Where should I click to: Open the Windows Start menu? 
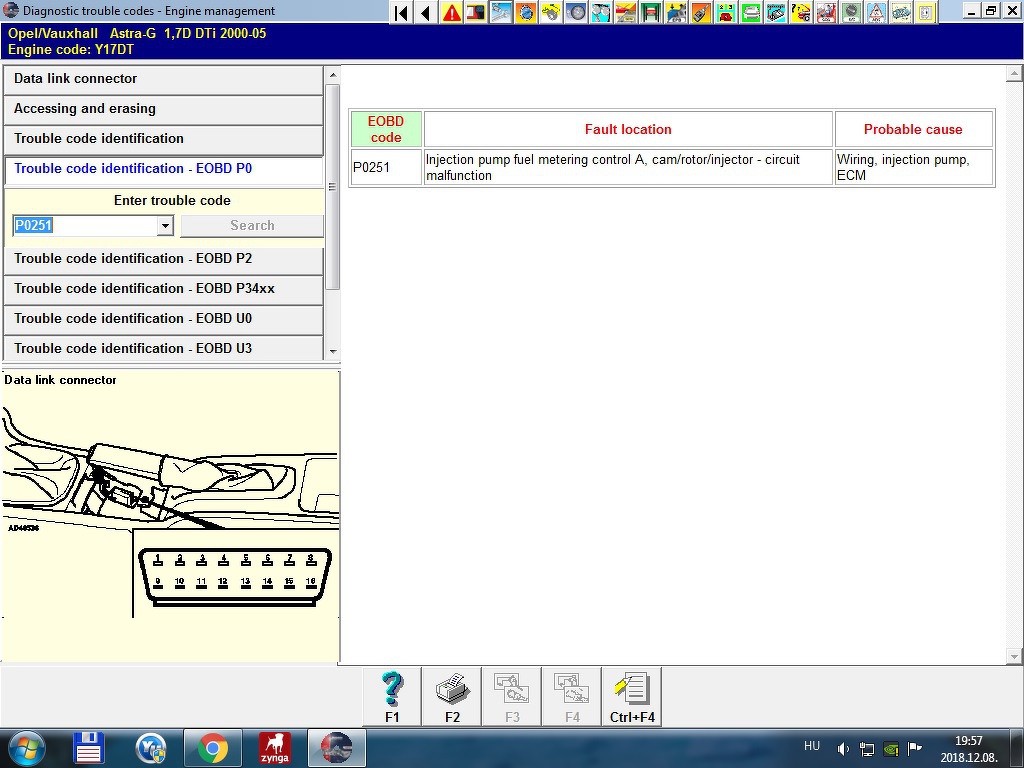pyautogui.click(x=27, y=748)
